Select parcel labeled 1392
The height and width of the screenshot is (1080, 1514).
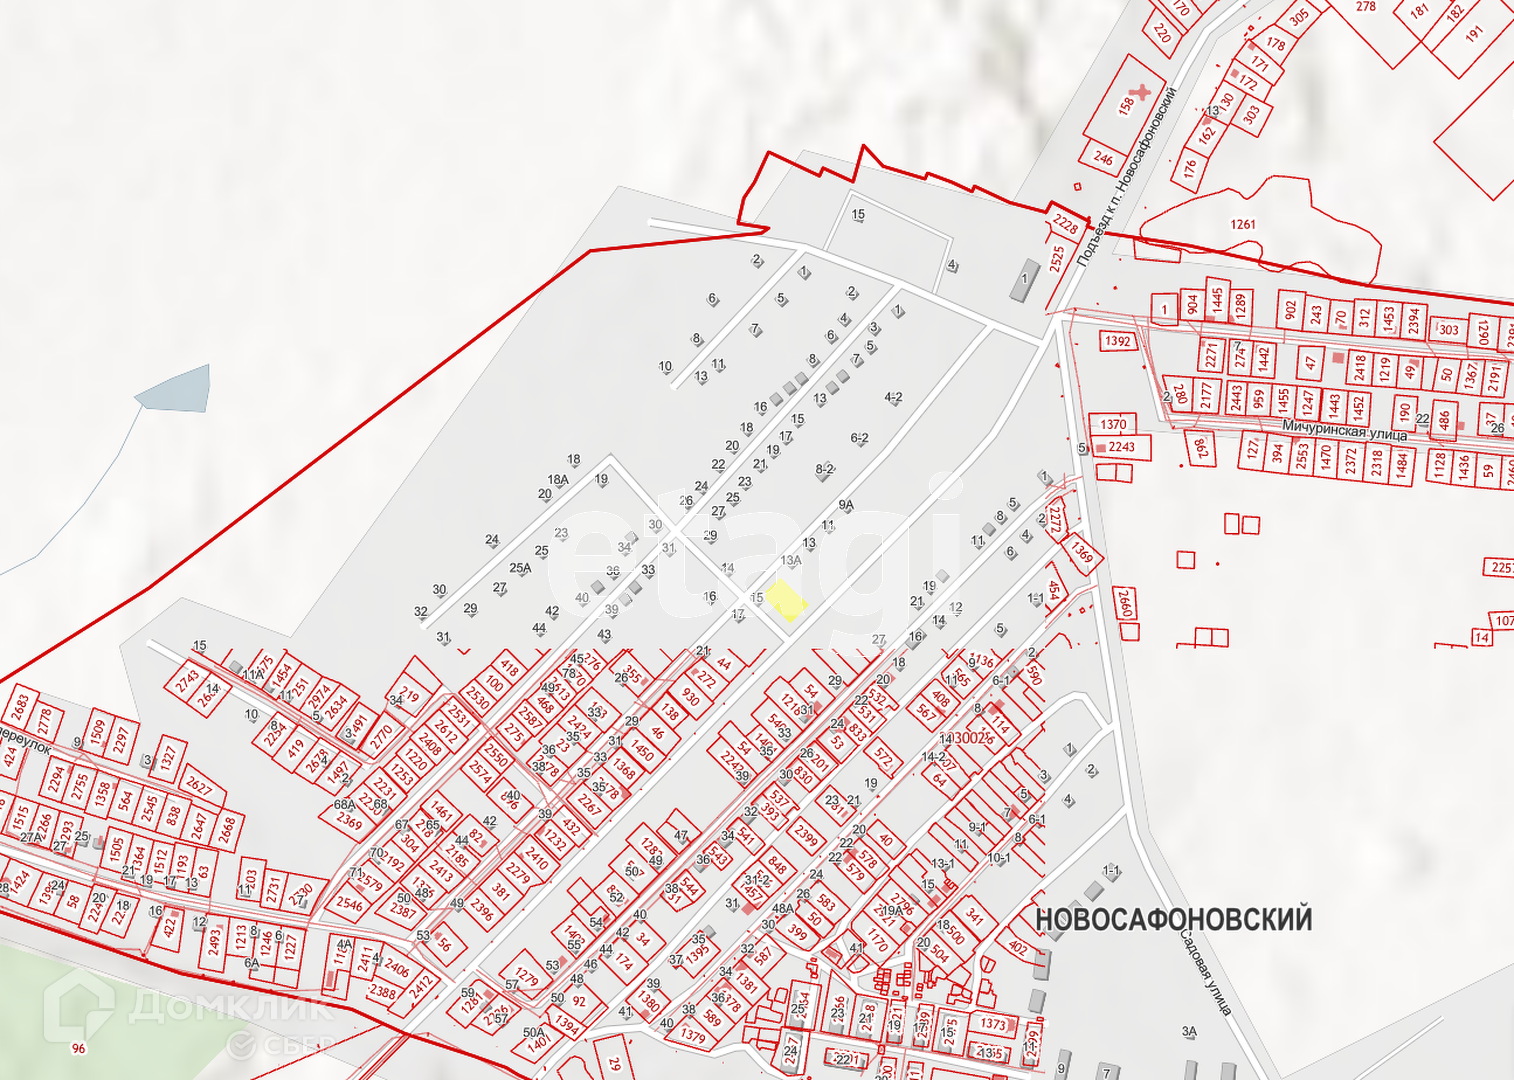point(1118,341)
